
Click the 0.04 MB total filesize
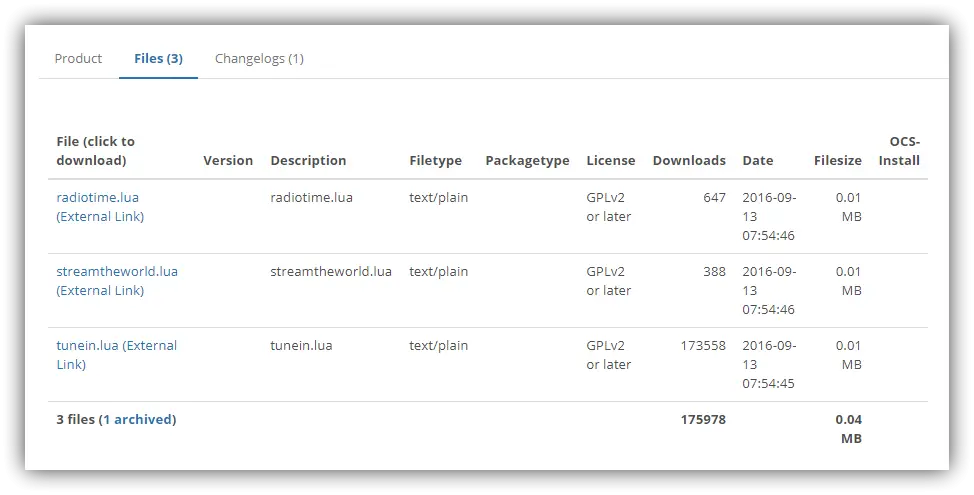(x=849, y=428)
